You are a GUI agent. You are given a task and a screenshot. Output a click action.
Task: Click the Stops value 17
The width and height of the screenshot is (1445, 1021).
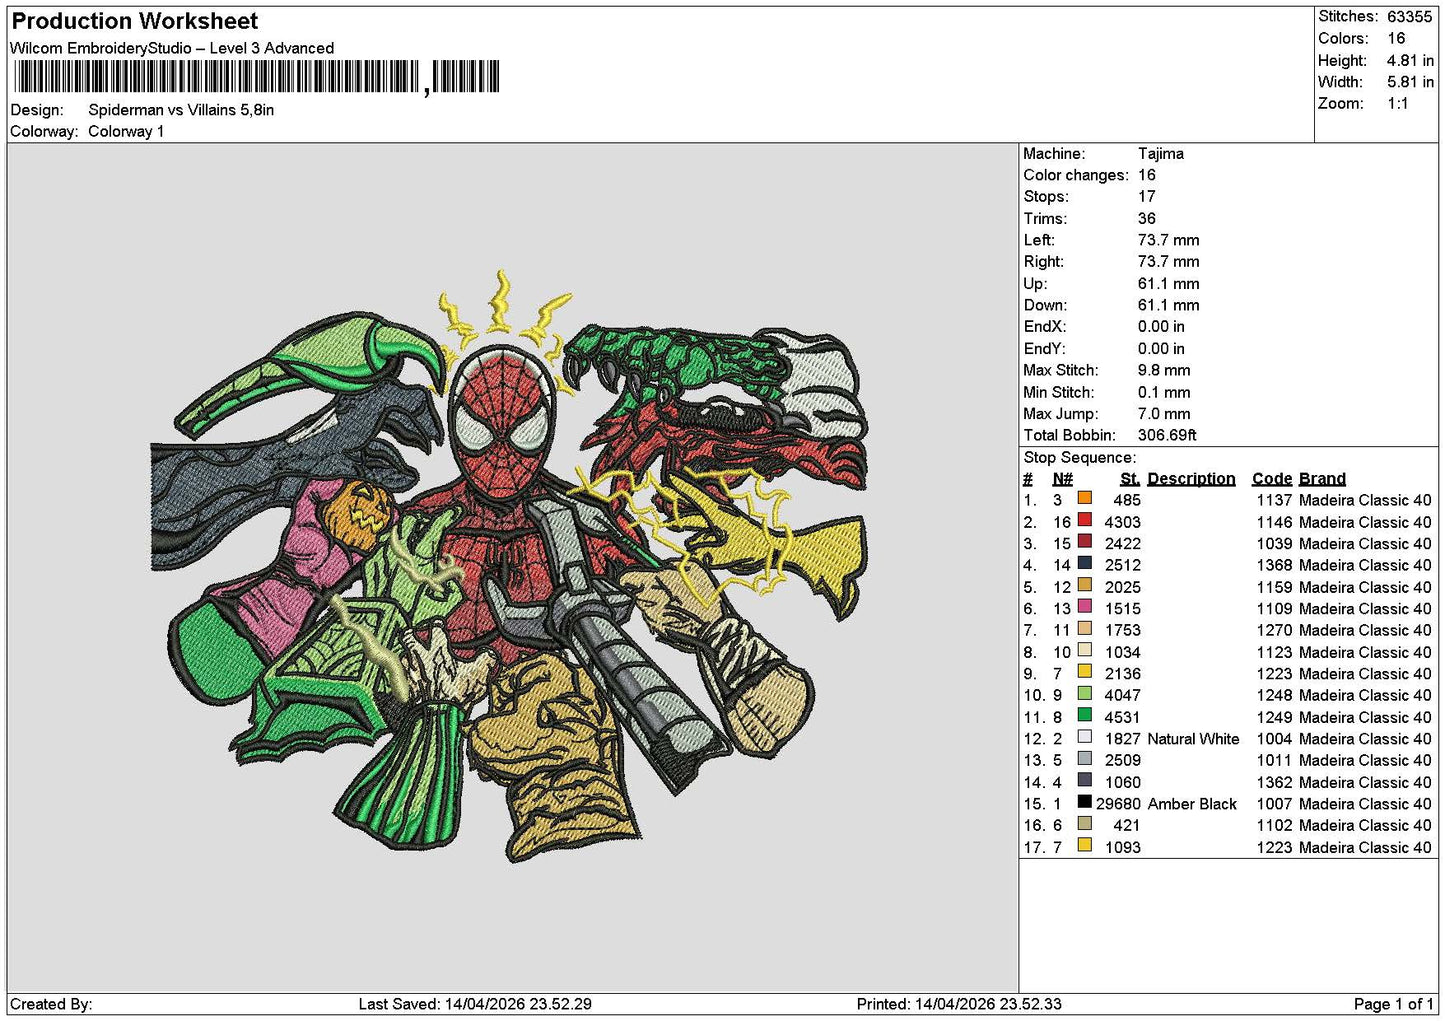point(1147,197)
